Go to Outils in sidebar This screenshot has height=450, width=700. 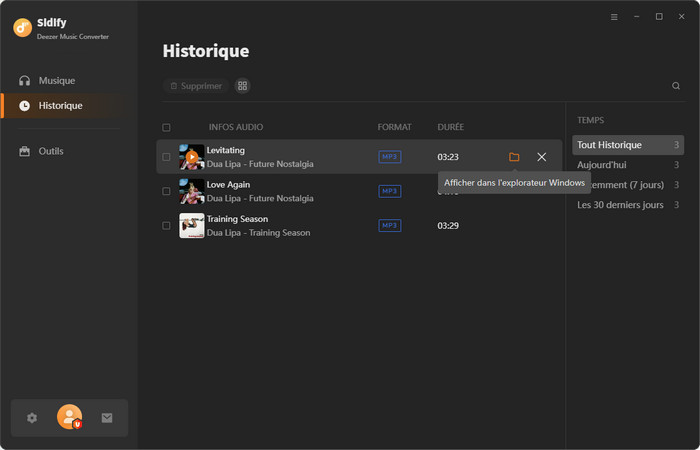click(51, 151)
